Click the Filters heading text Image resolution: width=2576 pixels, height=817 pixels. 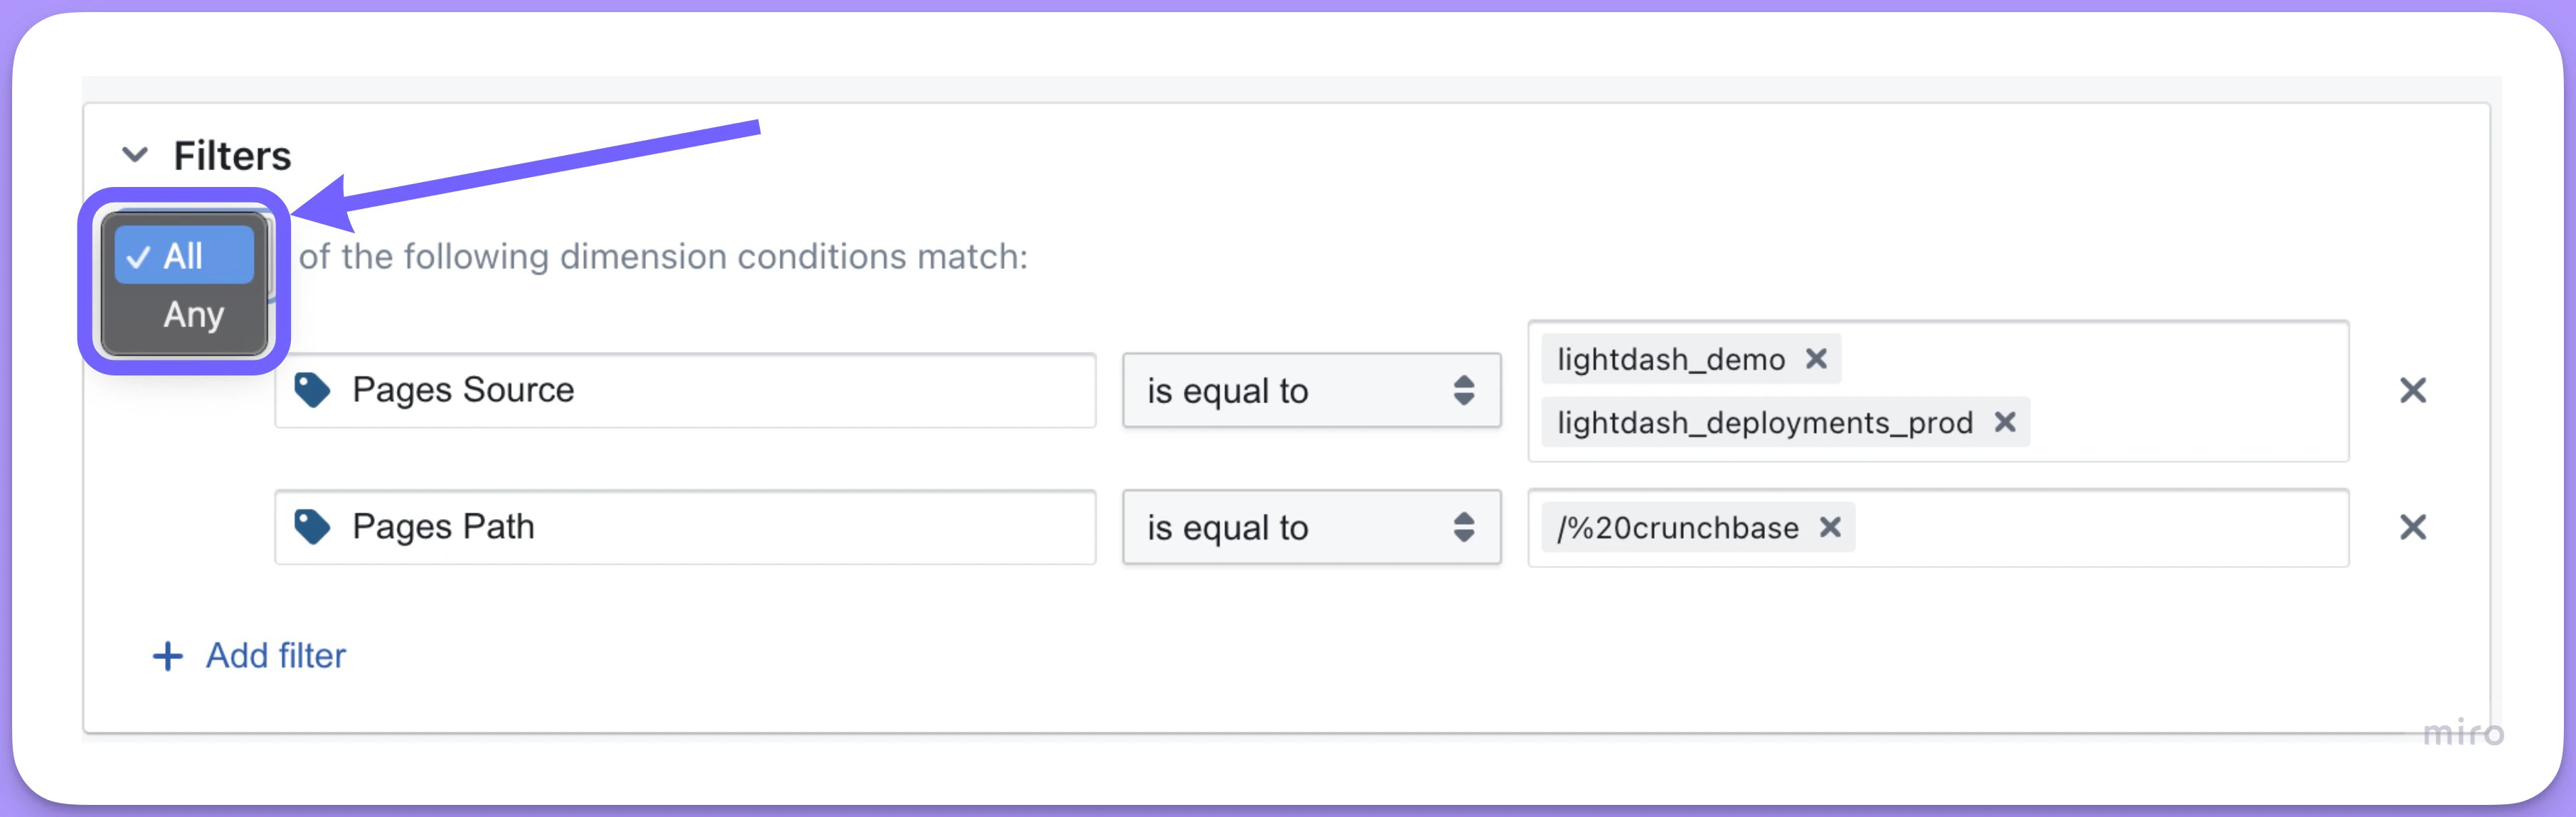coord(232,156)
